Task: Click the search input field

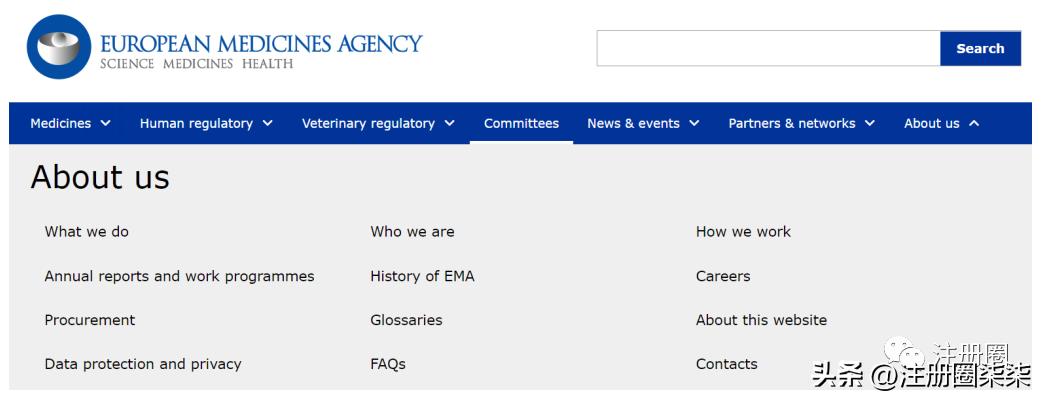Action: [x=767, y=49]
